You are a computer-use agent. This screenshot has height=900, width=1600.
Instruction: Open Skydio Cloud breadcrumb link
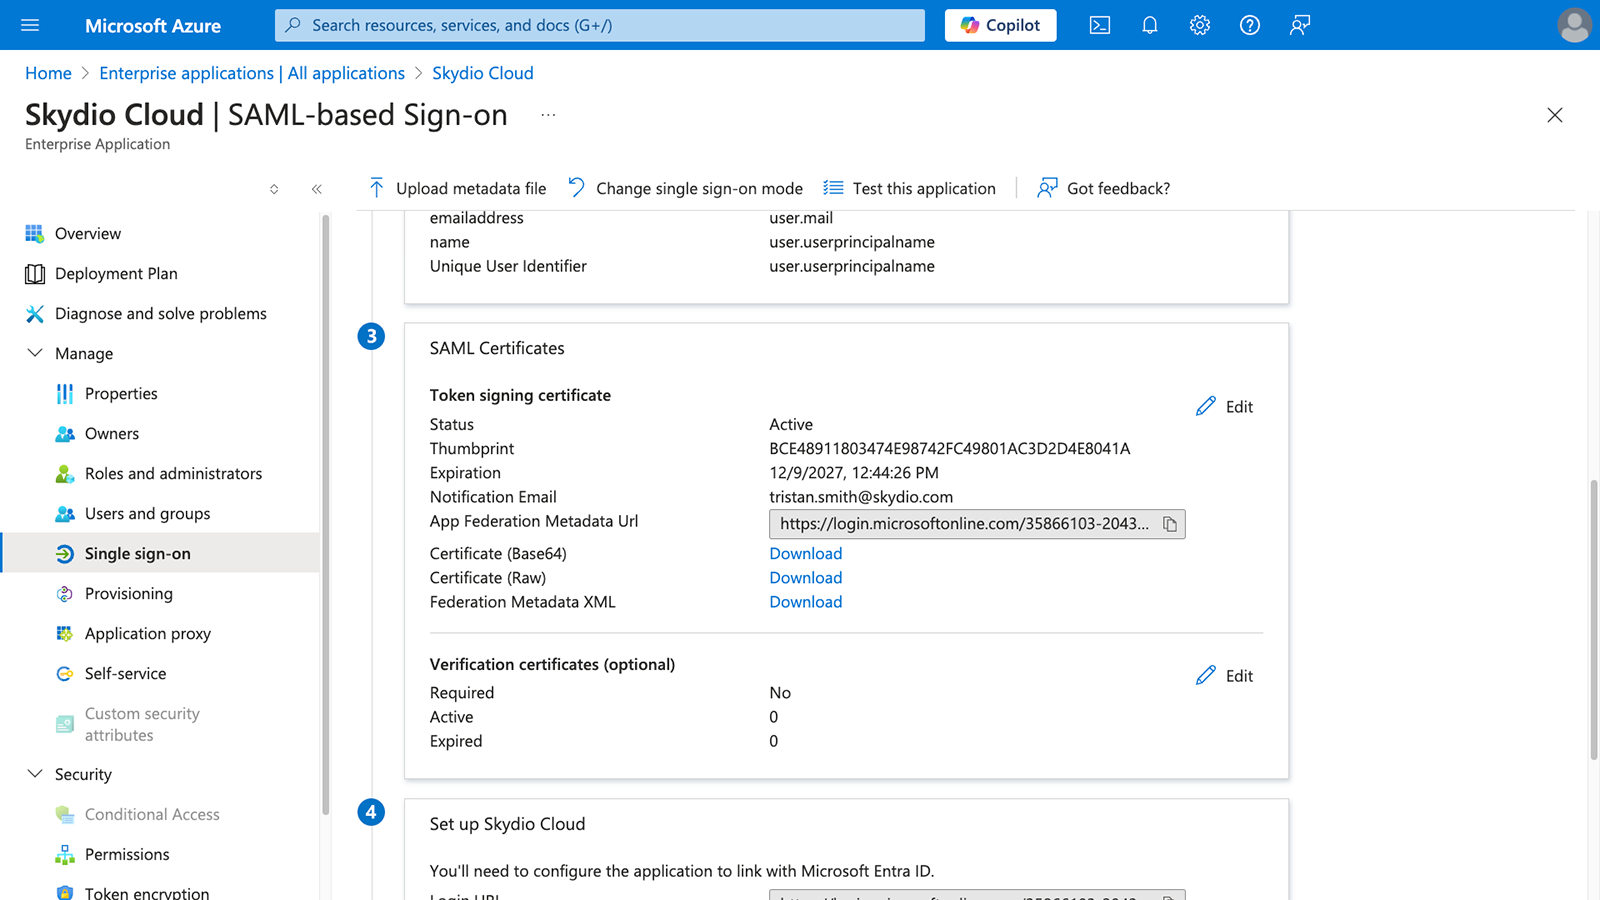pos(483,73)
